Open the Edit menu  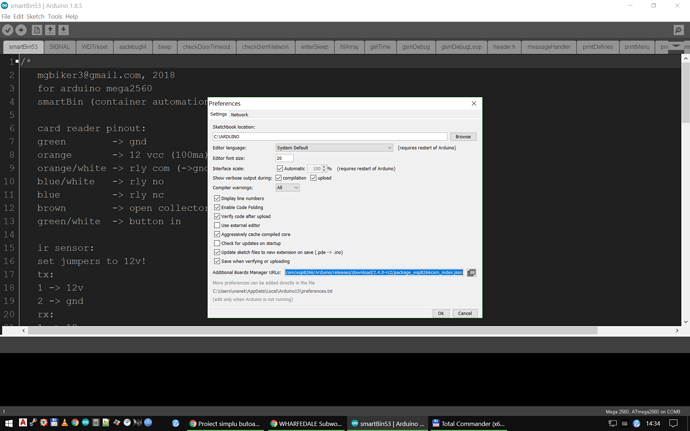[18, 16]
